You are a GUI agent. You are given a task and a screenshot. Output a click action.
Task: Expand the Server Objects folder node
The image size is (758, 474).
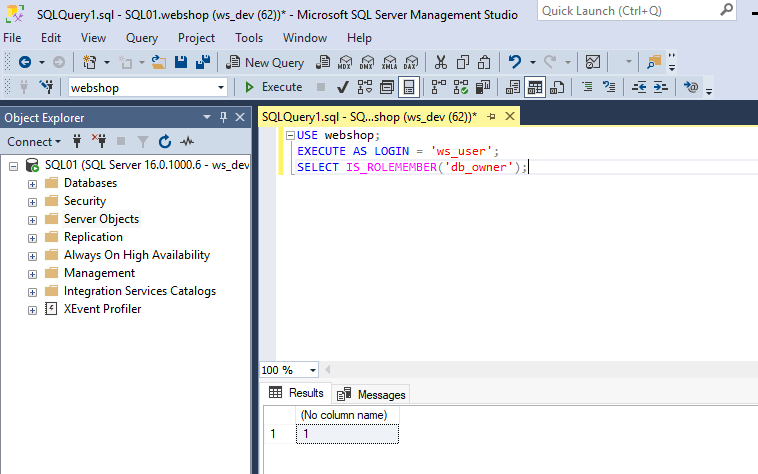[32, 220]
